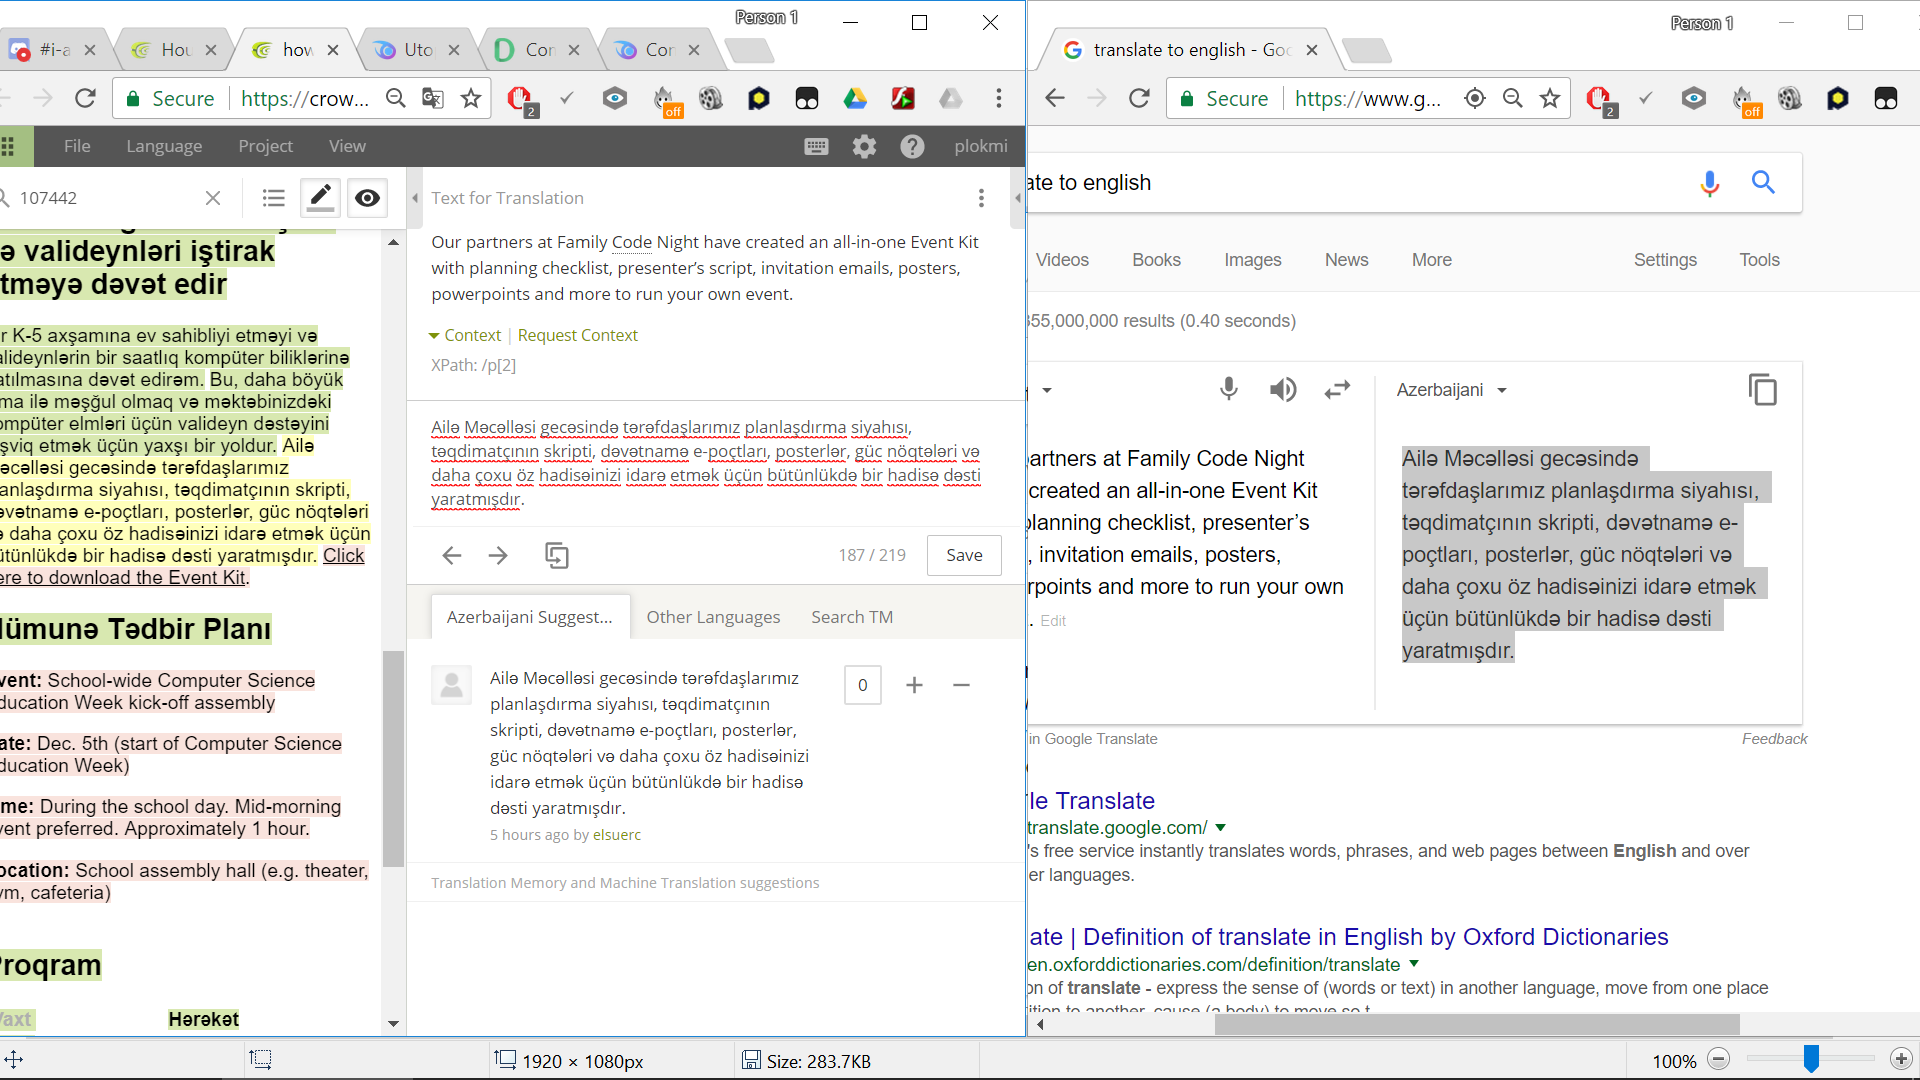Click location icon in Google address bar
The image size is (1920, 1080).
[x=1474, y=98]
